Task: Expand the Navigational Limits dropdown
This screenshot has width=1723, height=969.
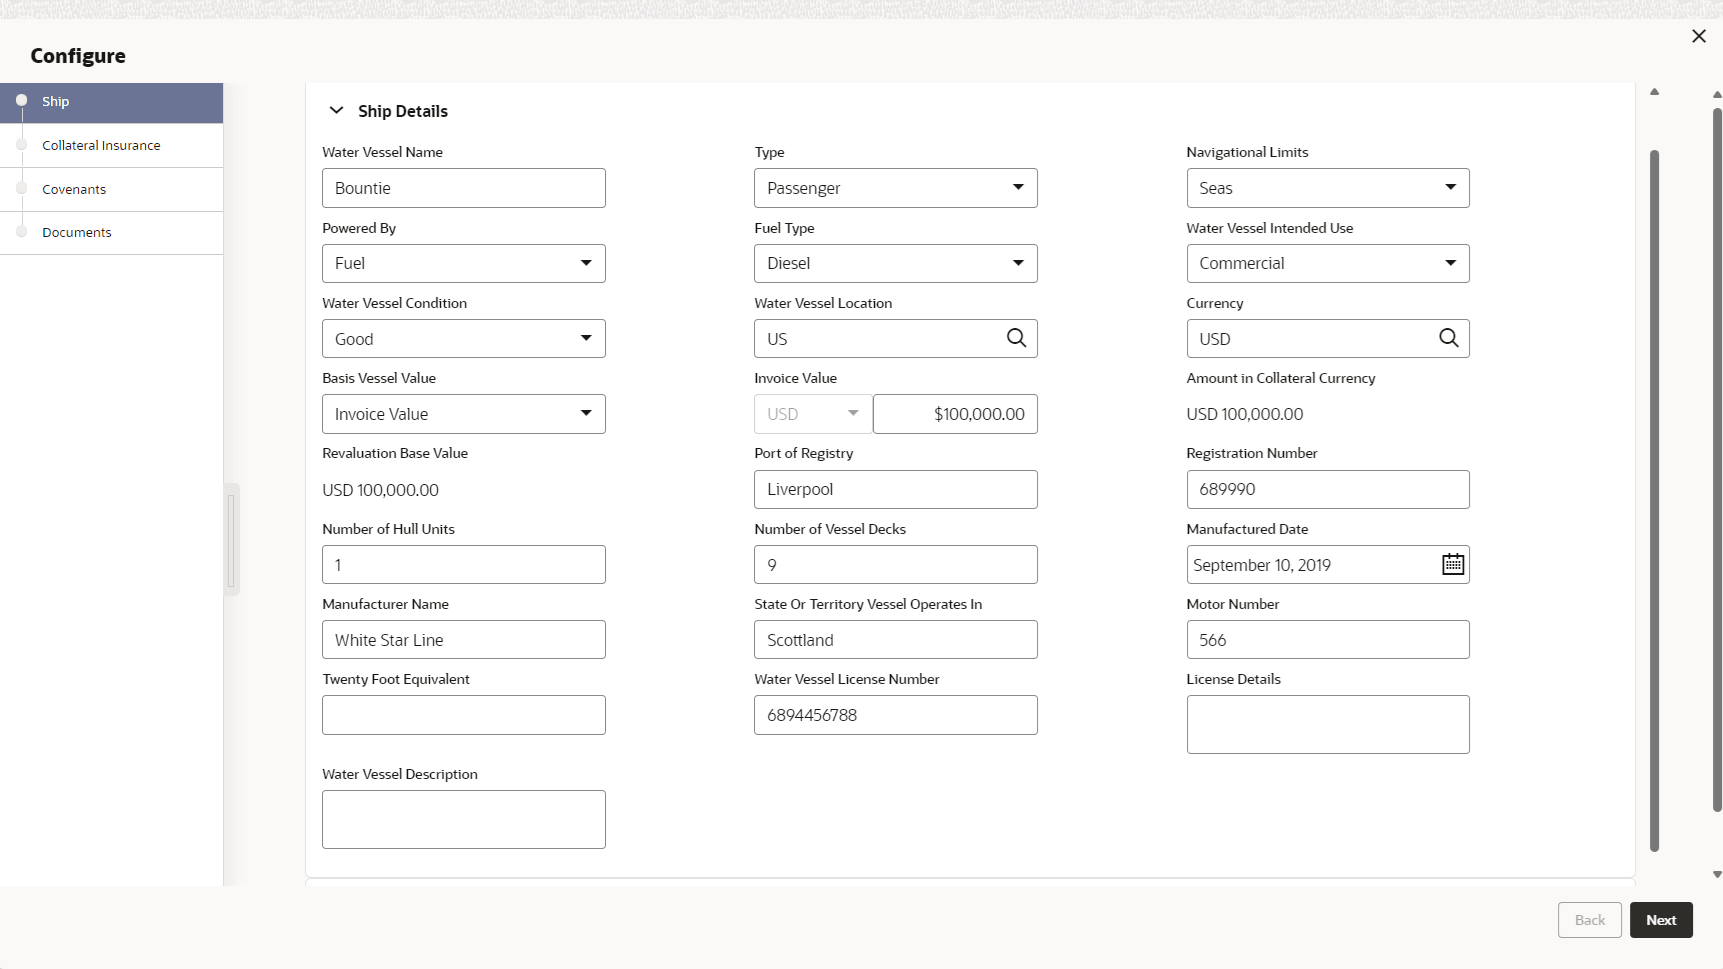Action: pyautogui.click(x=1327, y=188)
